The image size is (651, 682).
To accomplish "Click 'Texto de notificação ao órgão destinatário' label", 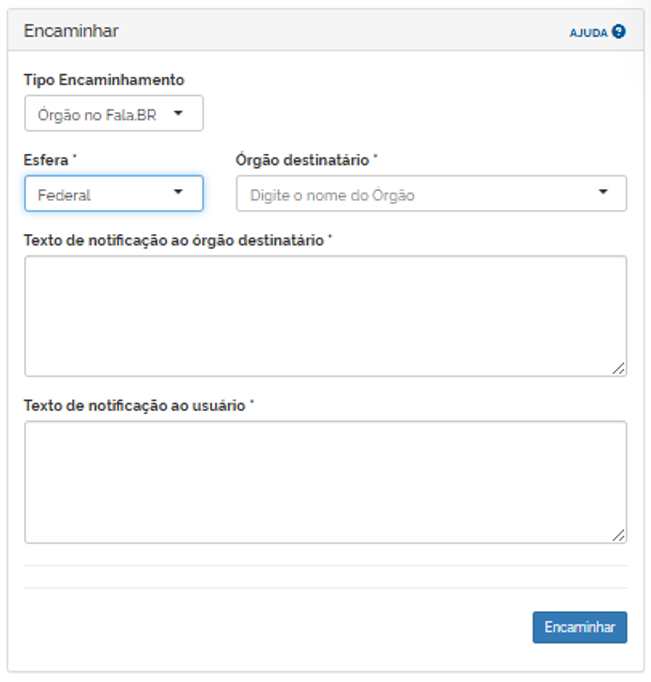I will (x=177, y=240).
